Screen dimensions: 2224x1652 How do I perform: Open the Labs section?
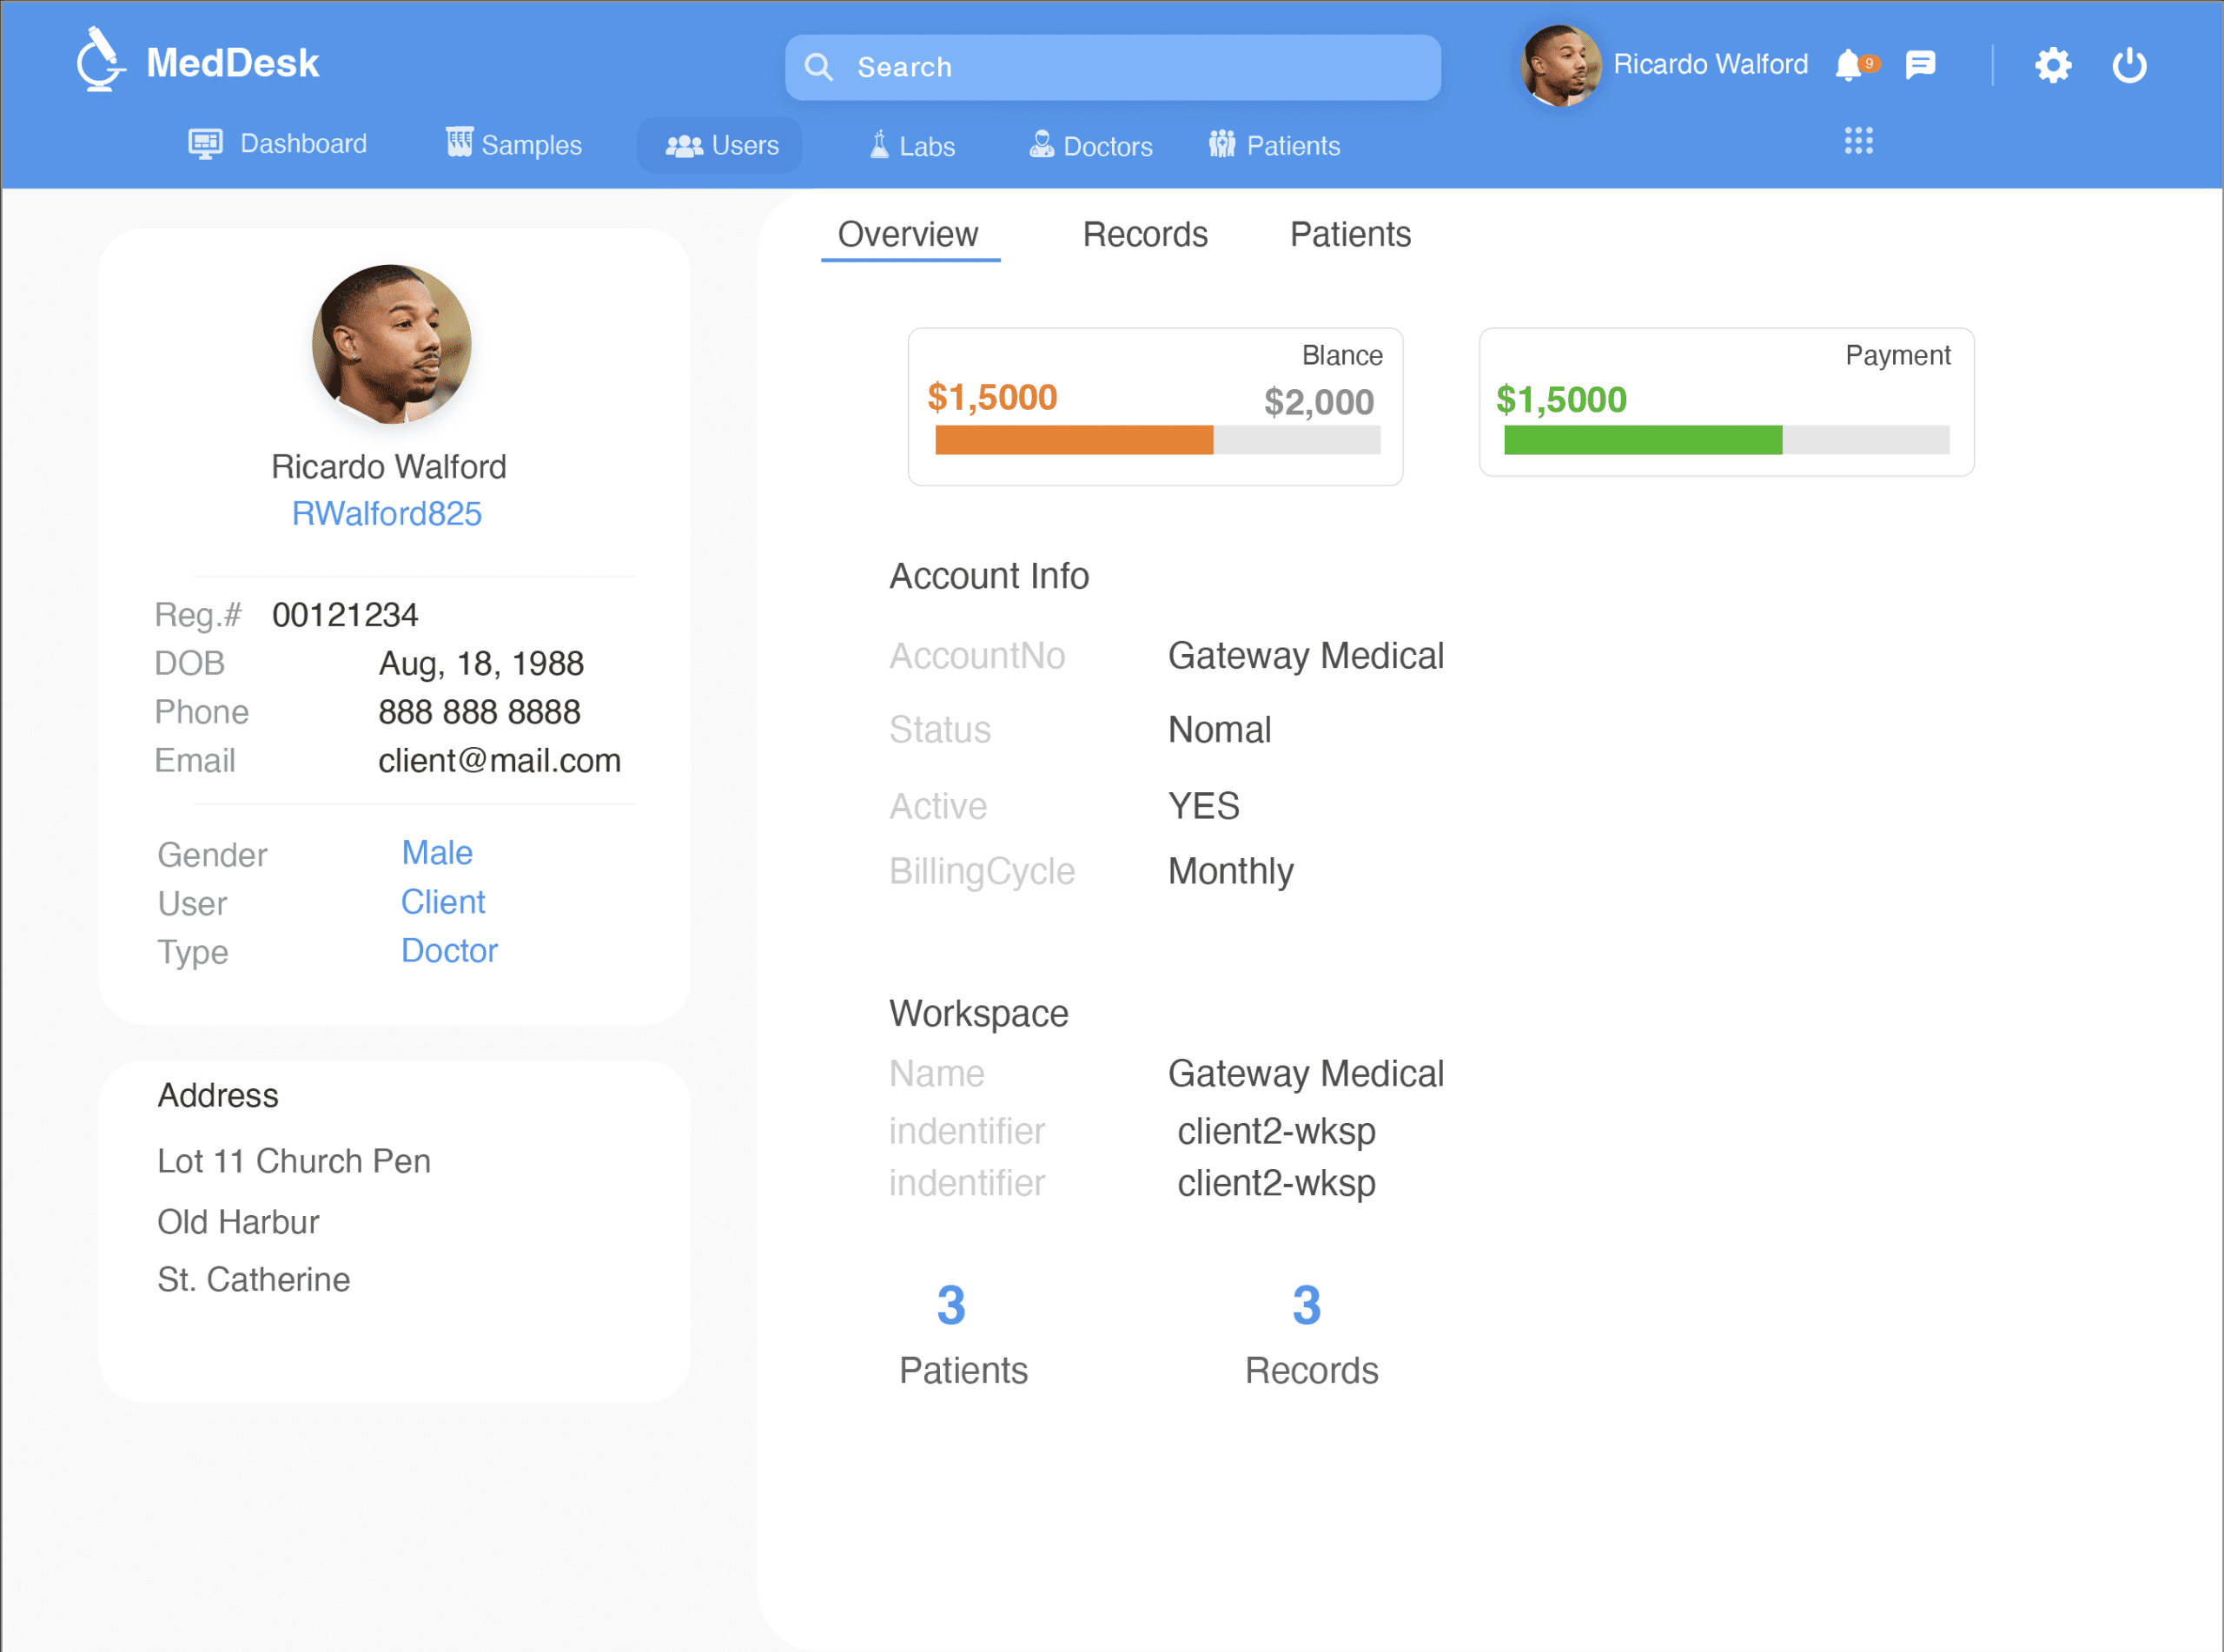point(912,146)
